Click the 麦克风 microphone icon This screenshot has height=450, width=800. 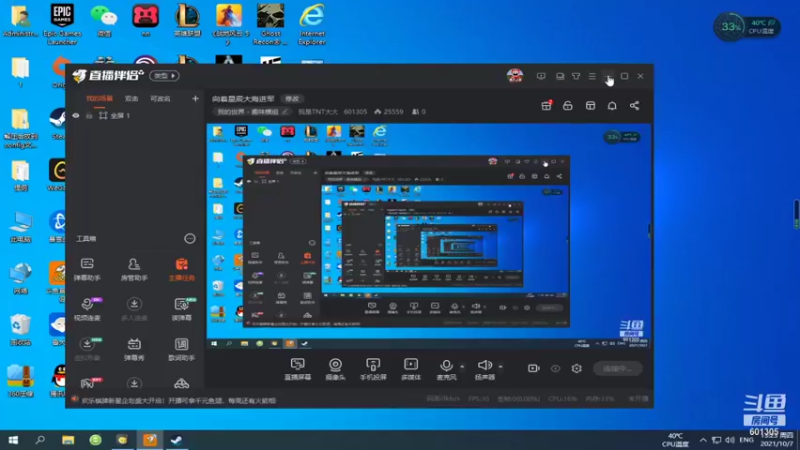pos(446,365)
